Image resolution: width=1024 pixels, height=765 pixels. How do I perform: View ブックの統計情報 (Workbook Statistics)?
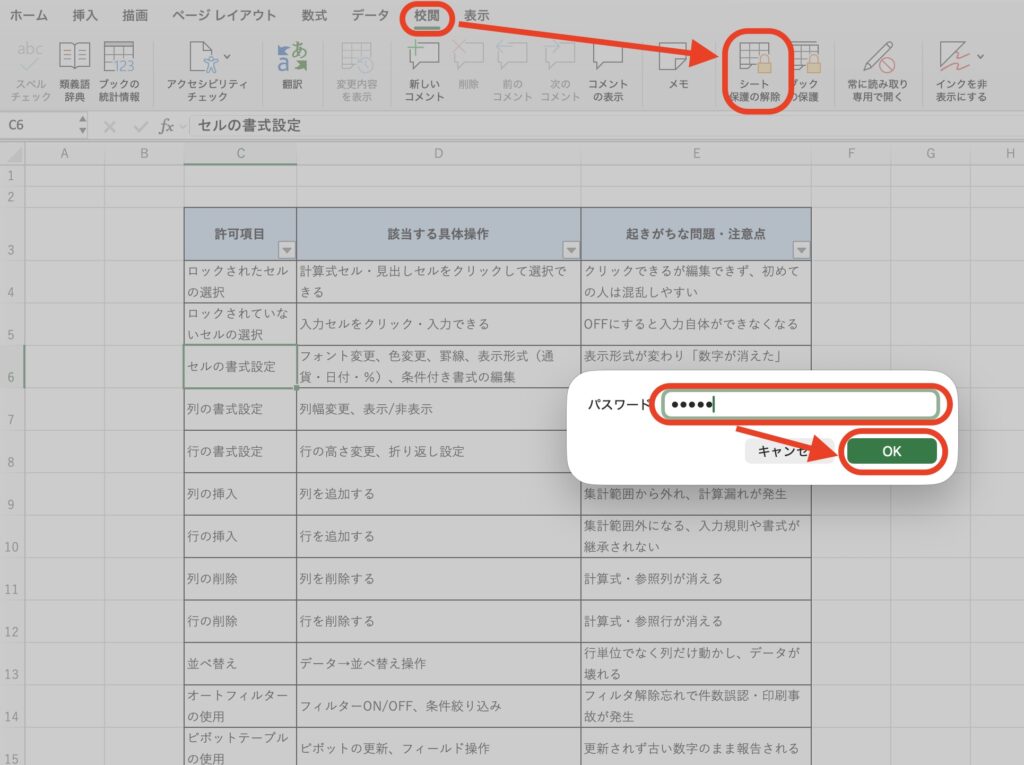pyautogui.click(x=120, y=70)
